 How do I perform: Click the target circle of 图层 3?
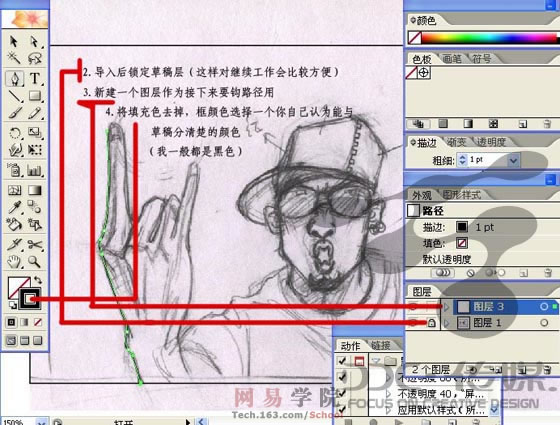(x=544, y=306)
